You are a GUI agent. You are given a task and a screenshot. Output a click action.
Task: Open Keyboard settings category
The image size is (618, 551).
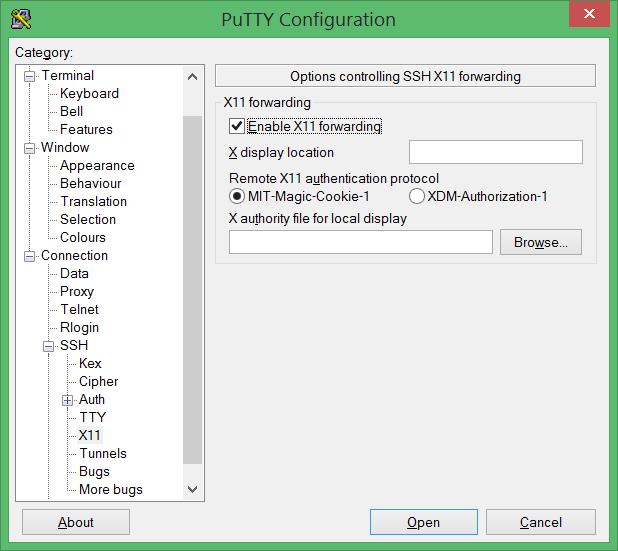coord(89,93)
